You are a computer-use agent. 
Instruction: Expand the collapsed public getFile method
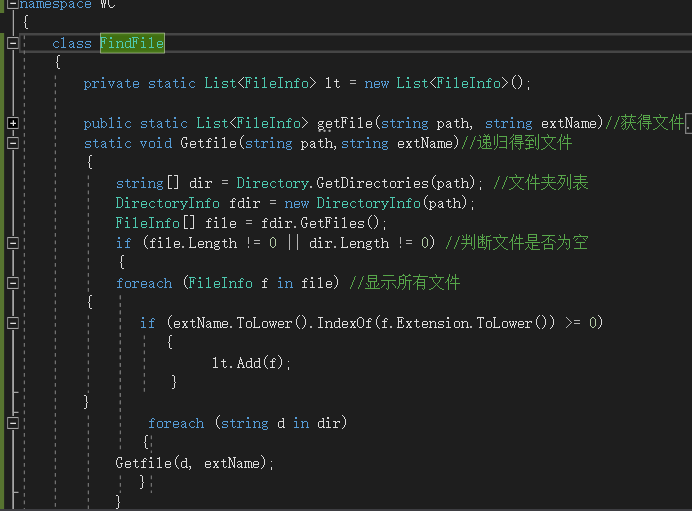(x=12, y=123)
